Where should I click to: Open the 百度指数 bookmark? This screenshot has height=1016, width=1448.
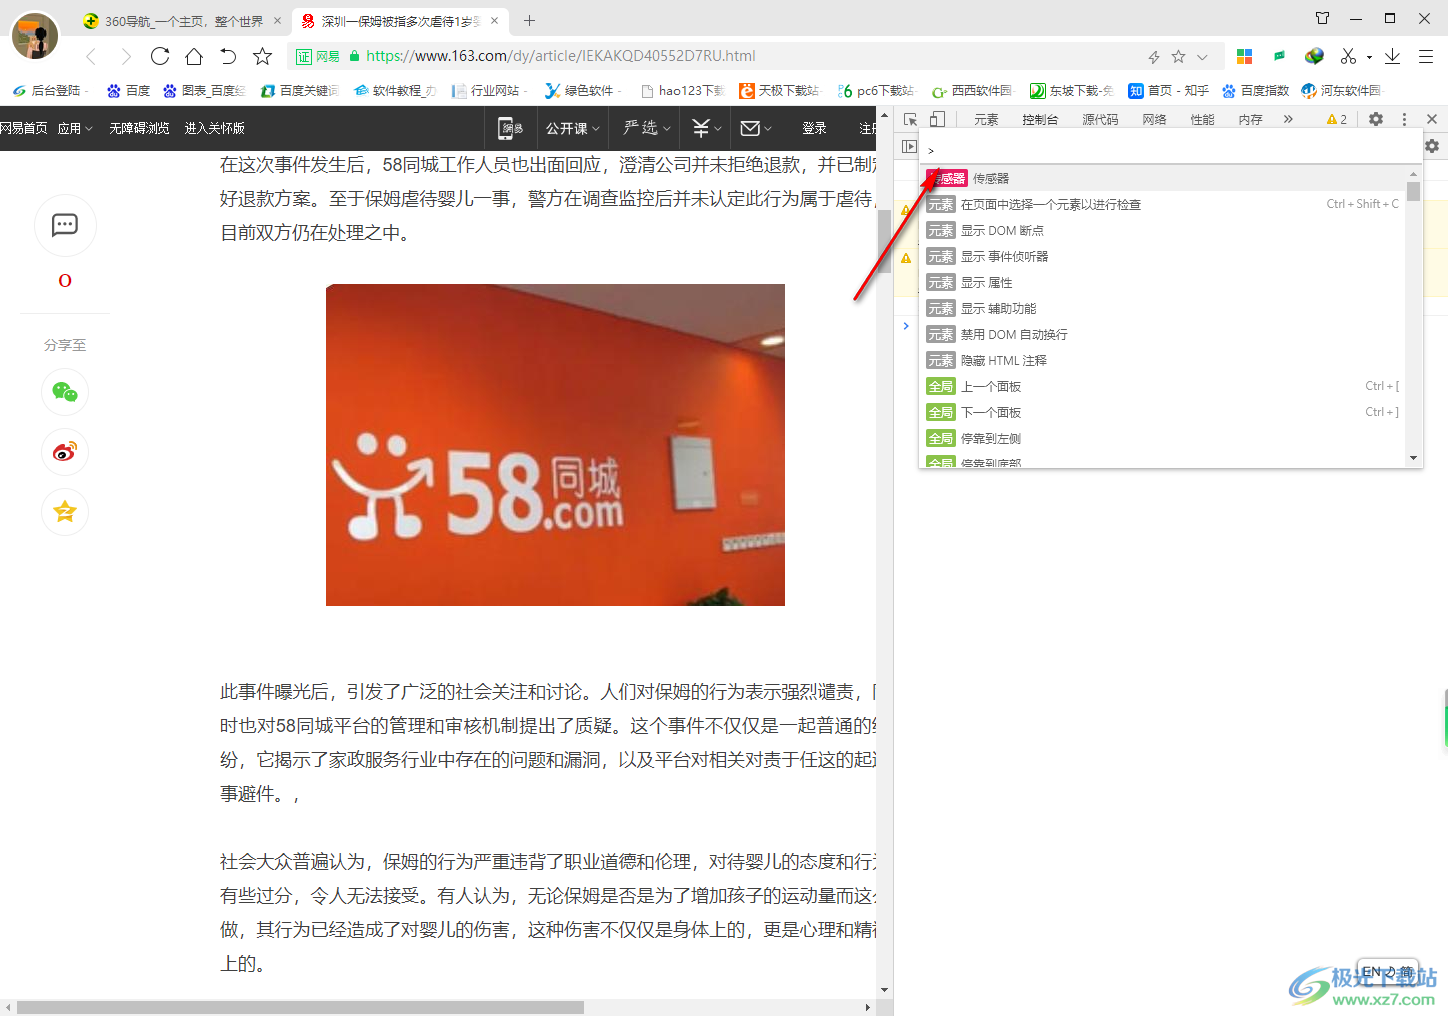[1256, 91]
